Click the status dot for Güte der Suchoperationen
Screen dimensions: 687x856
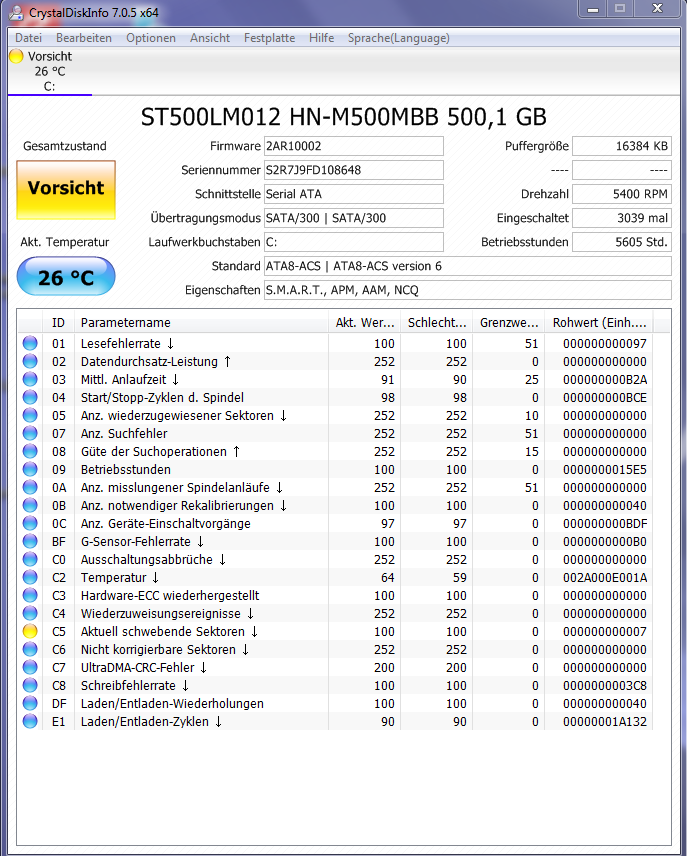coord(30,451)
